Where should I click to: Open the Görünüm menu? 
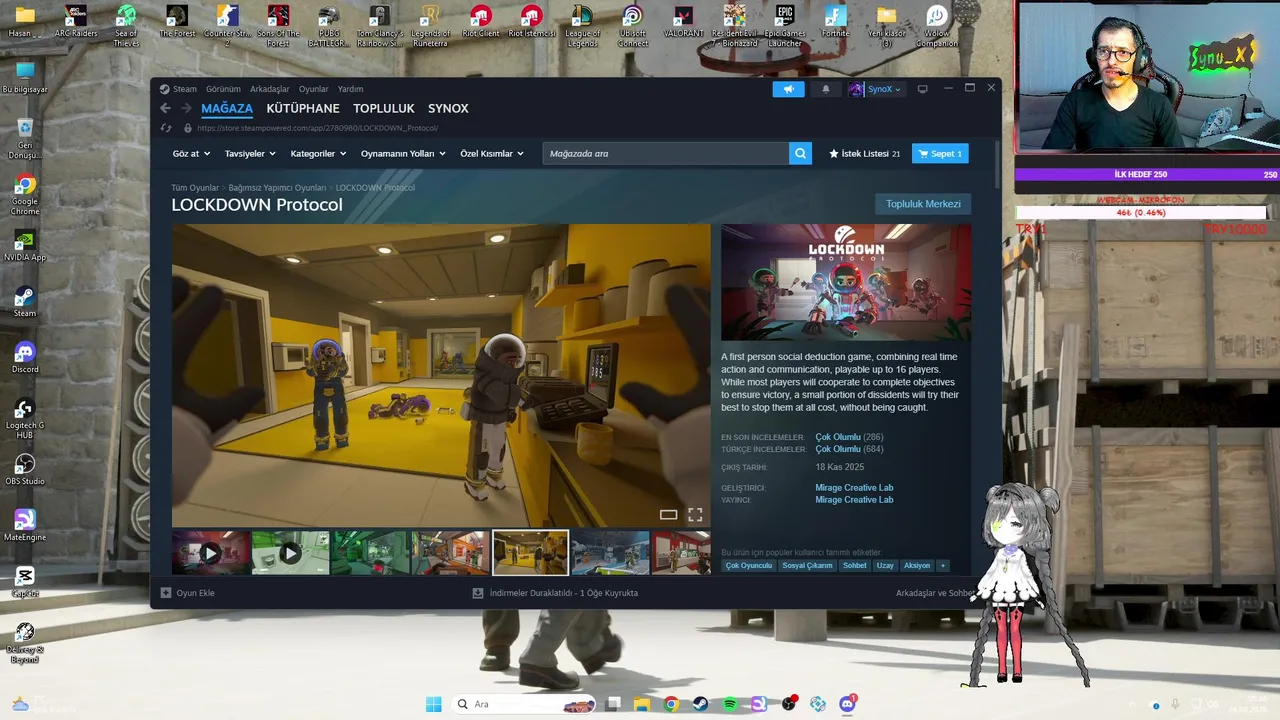pos(223,89)
